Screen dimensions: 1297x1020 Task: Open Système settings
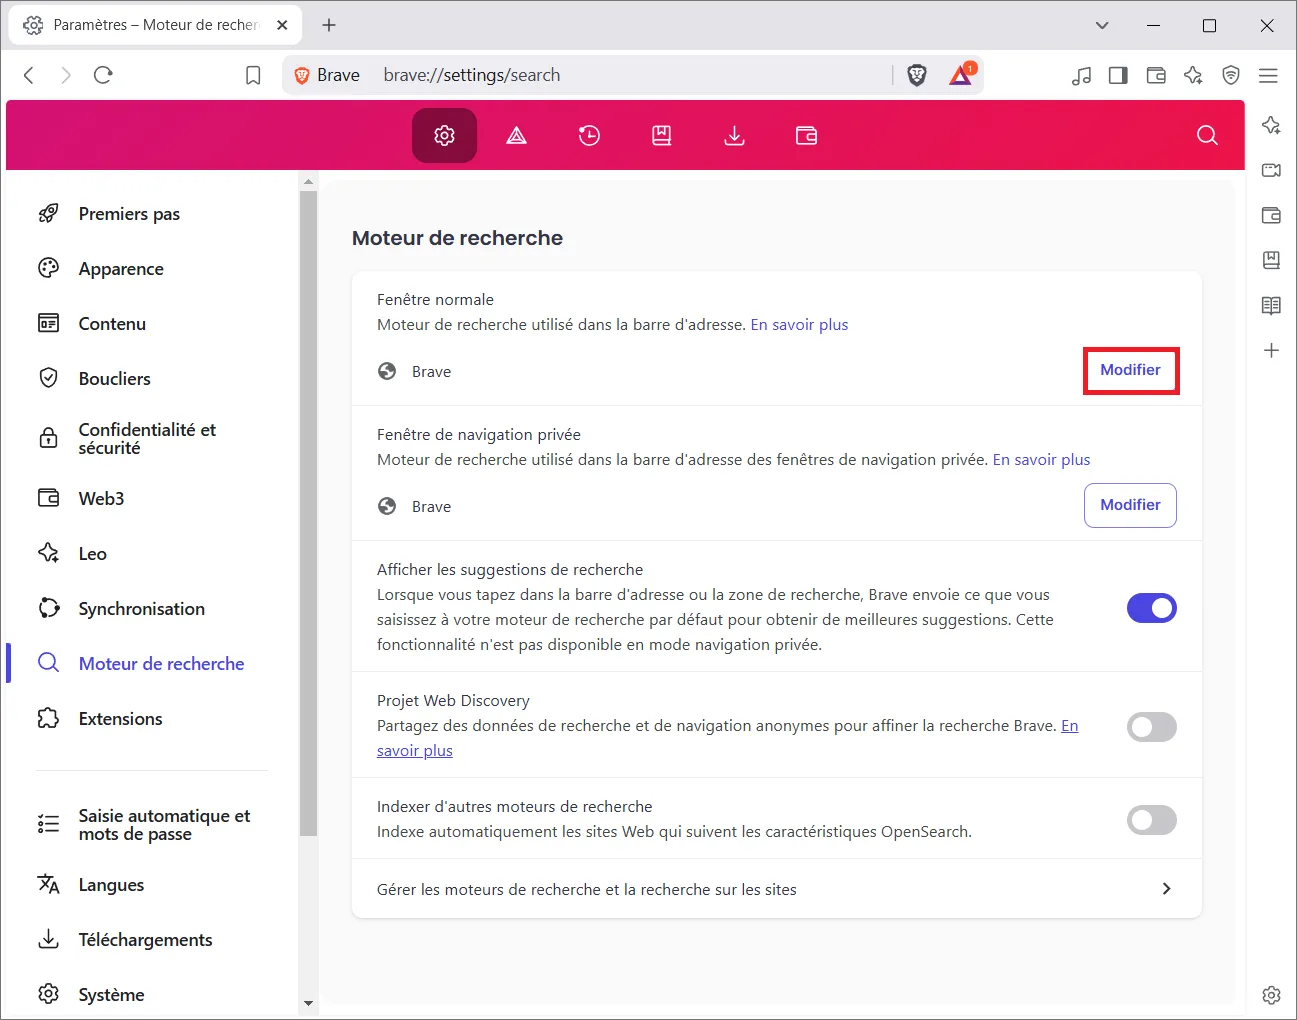pos(111,995)
